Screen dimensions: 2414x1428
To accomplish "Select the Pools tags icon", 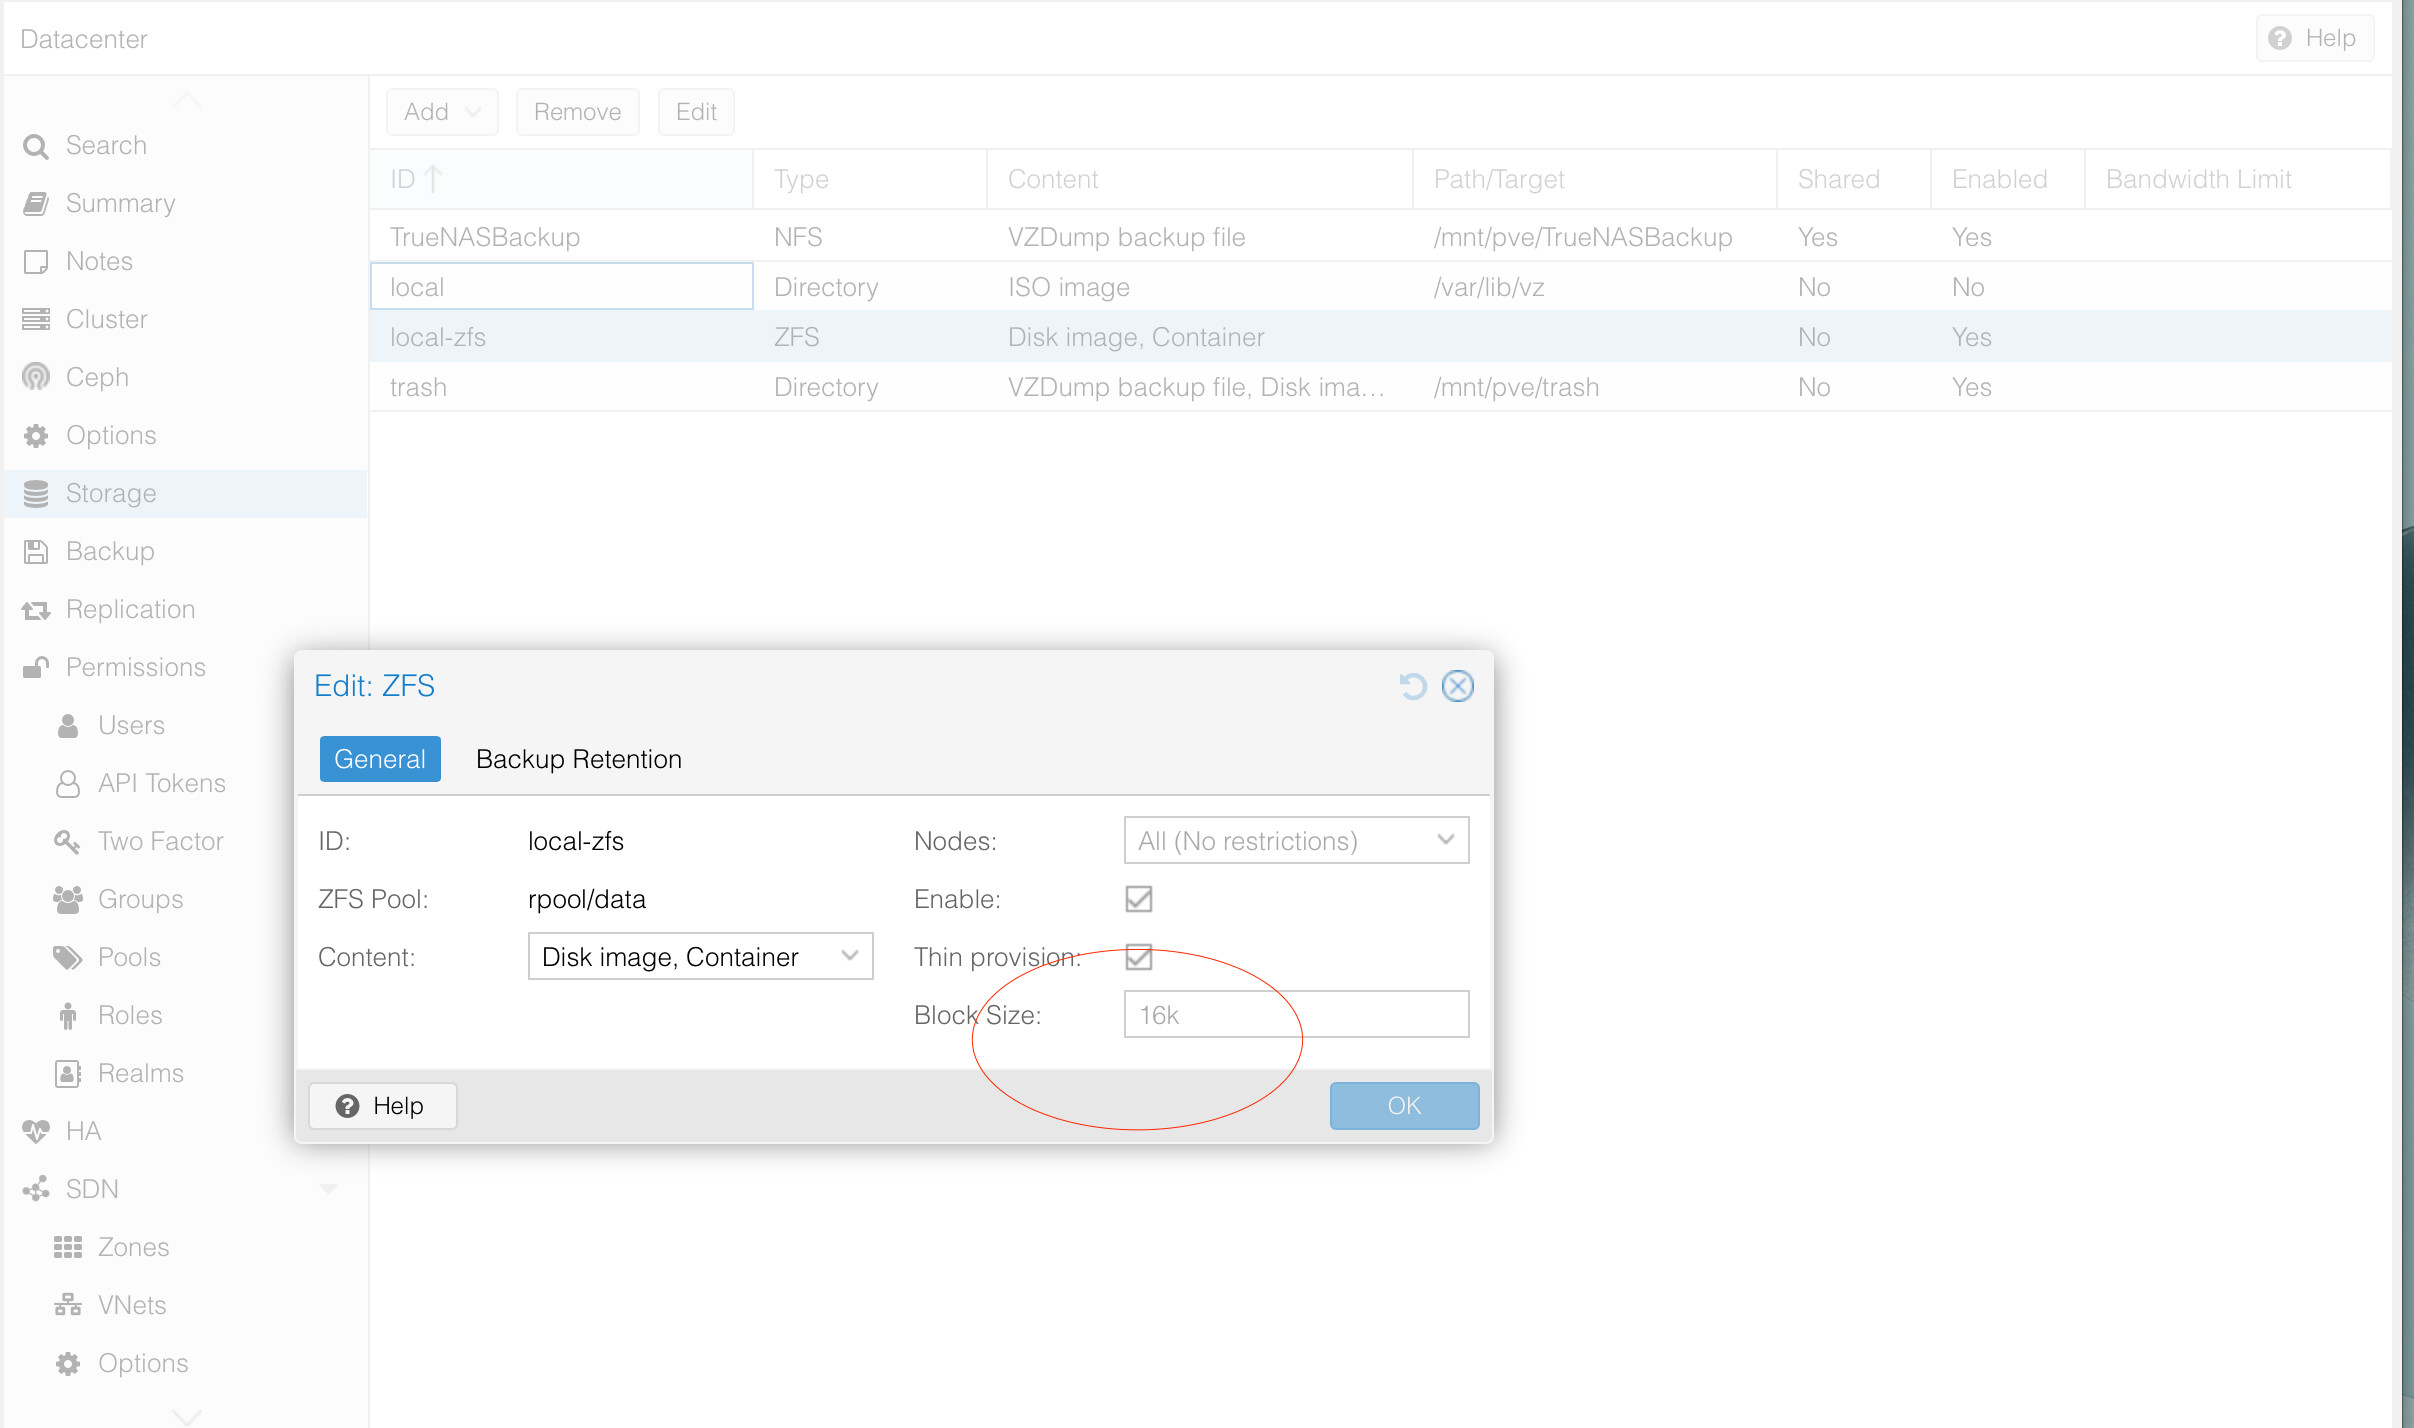I will coord(68,958).
